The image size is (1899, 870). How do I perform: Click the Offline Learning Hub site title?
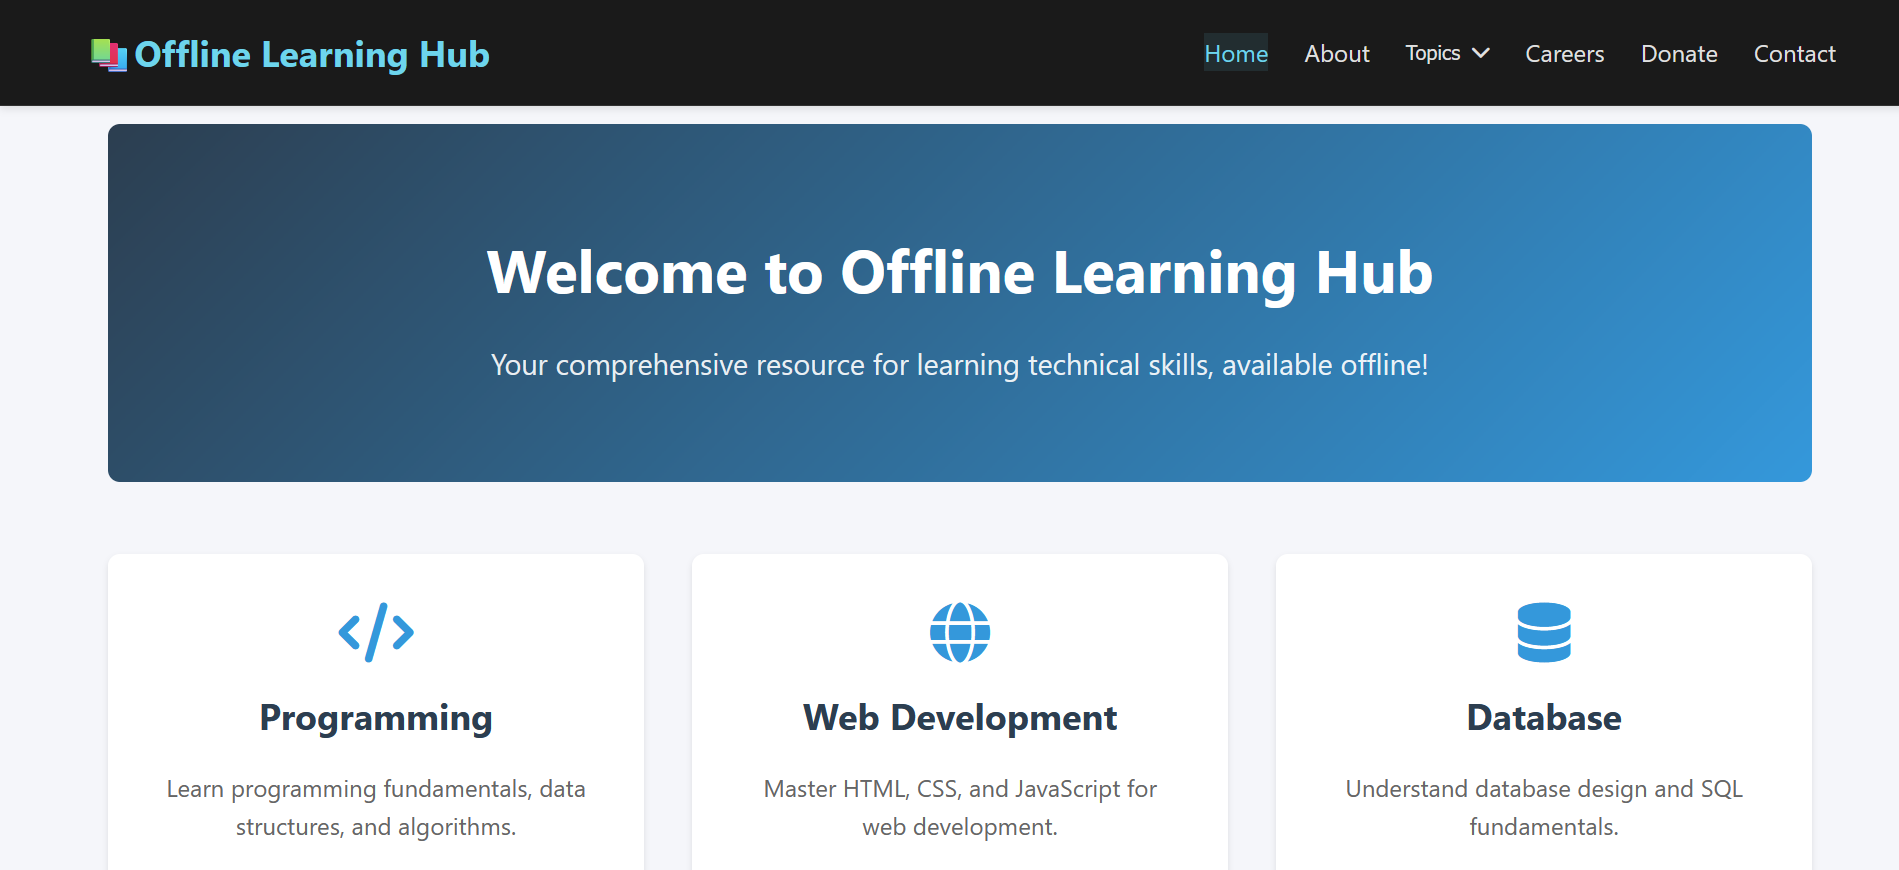pyautogui.click(x=312, y=54)
